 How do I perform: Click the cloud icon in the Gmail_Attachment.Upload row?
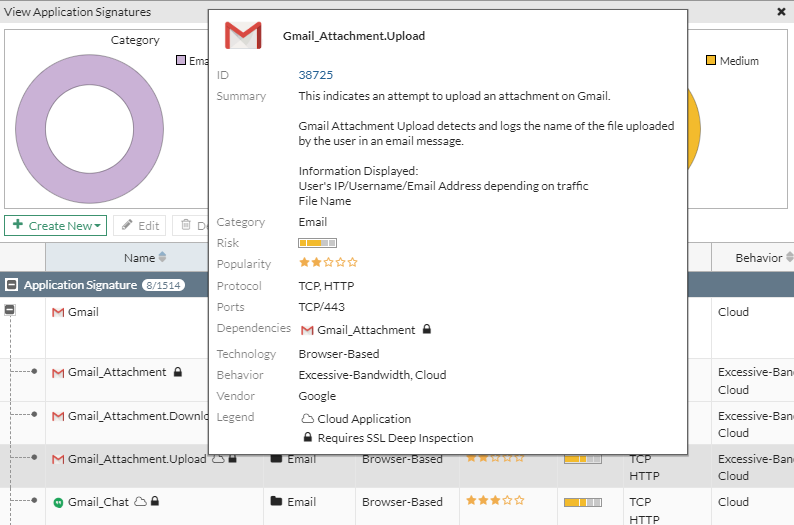coord(218,459)
